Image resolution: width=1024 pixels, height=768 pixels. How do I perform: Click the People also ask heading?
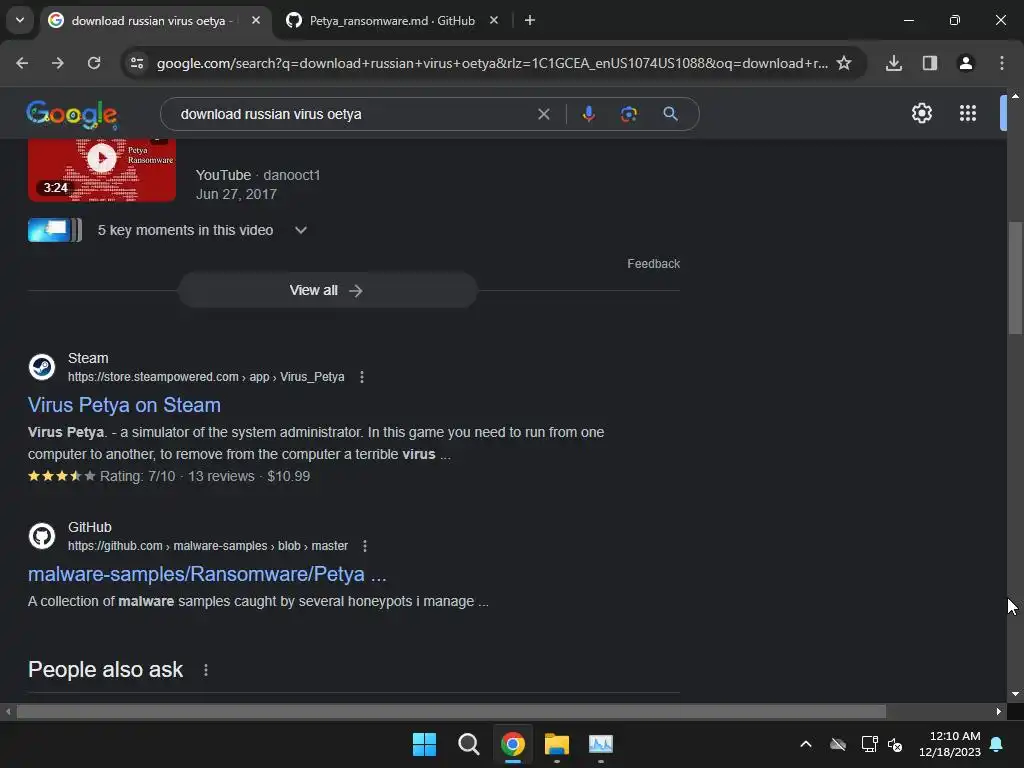[x=105, y=670]
